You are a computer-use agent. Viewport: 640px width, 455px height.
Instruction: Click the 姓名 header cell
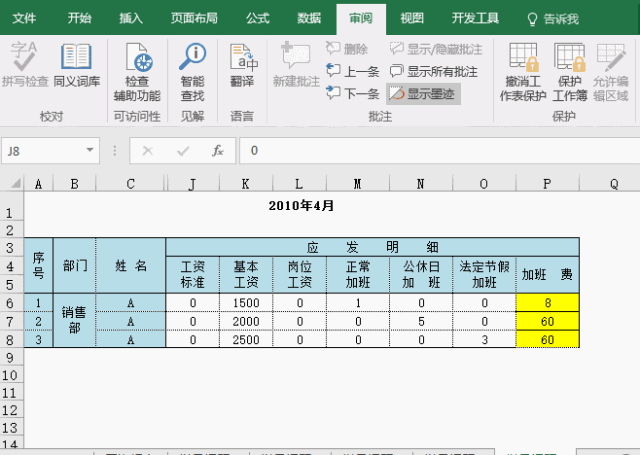pos(131,266)
